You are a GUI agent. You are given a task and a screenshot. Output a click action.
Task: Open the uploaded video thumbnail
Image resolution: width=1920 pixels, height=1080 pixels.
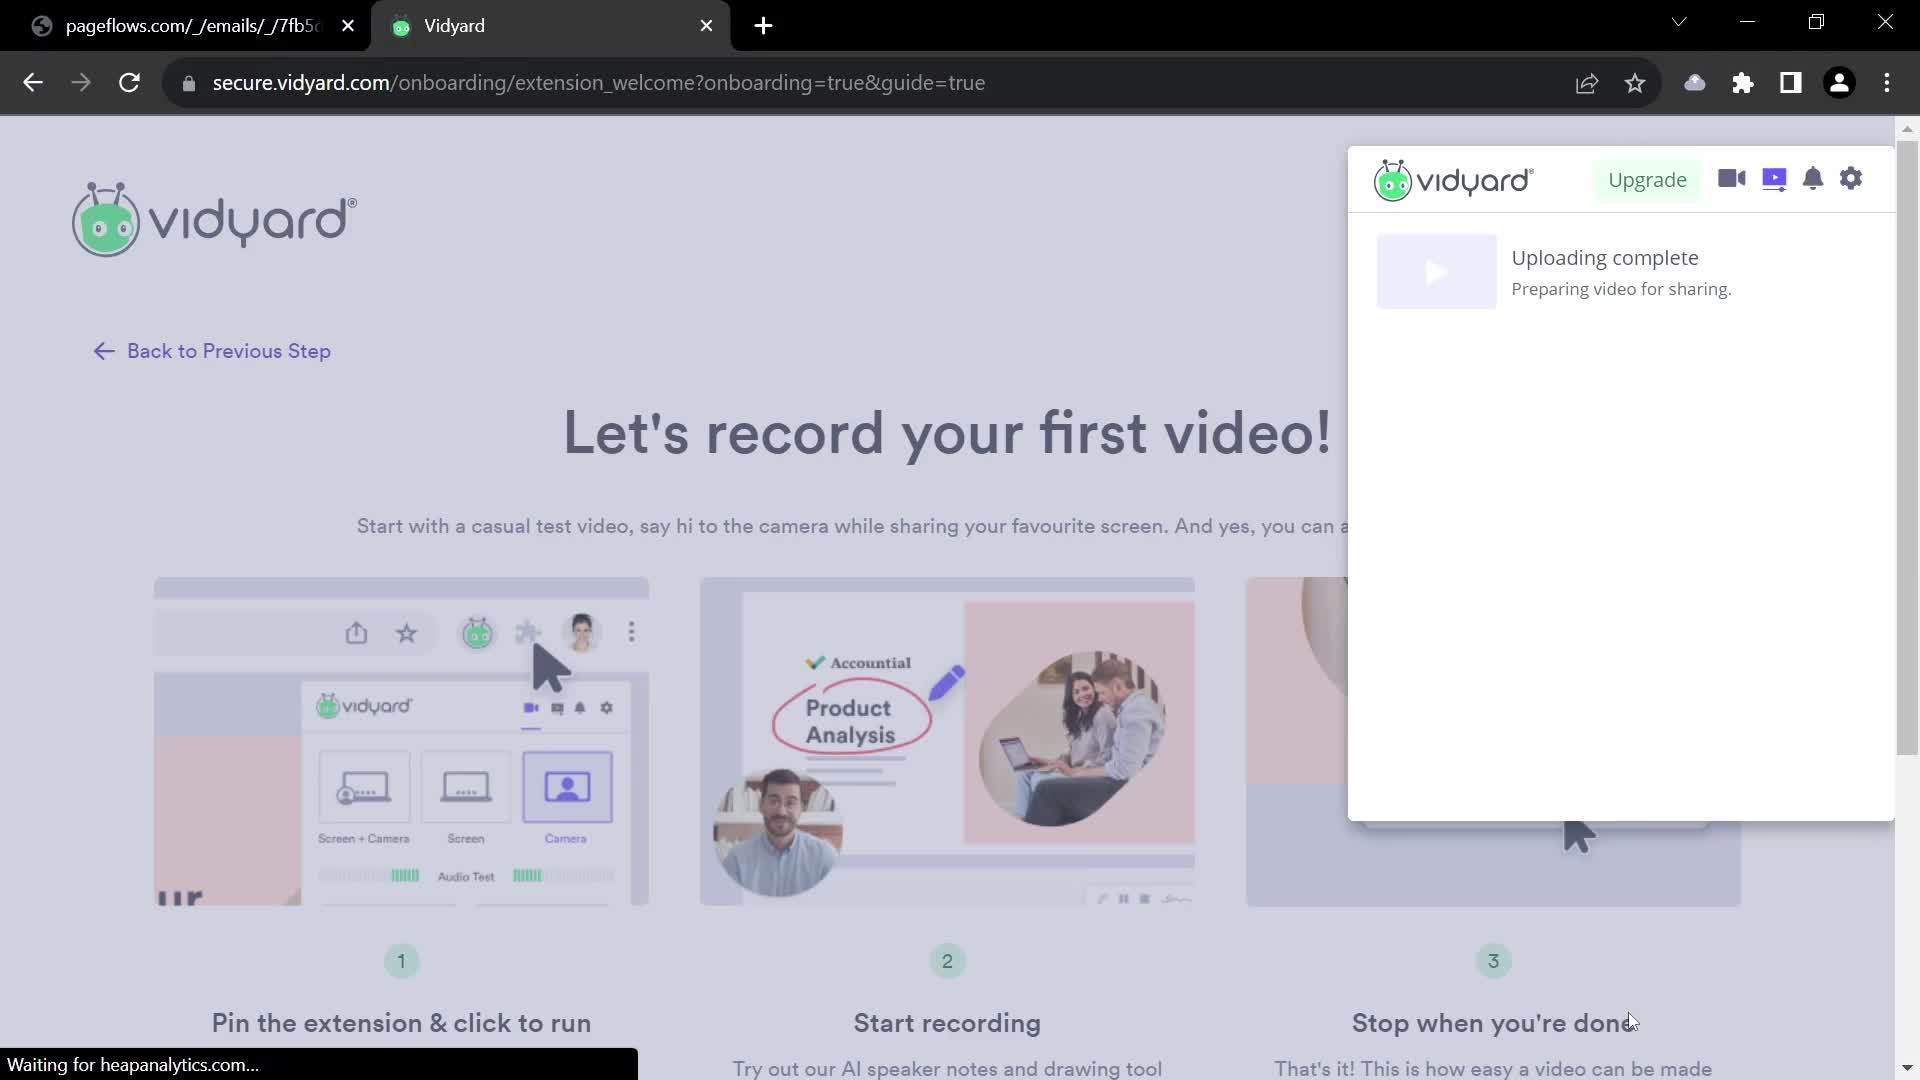pyautogui.click(x=1436, y=272)
